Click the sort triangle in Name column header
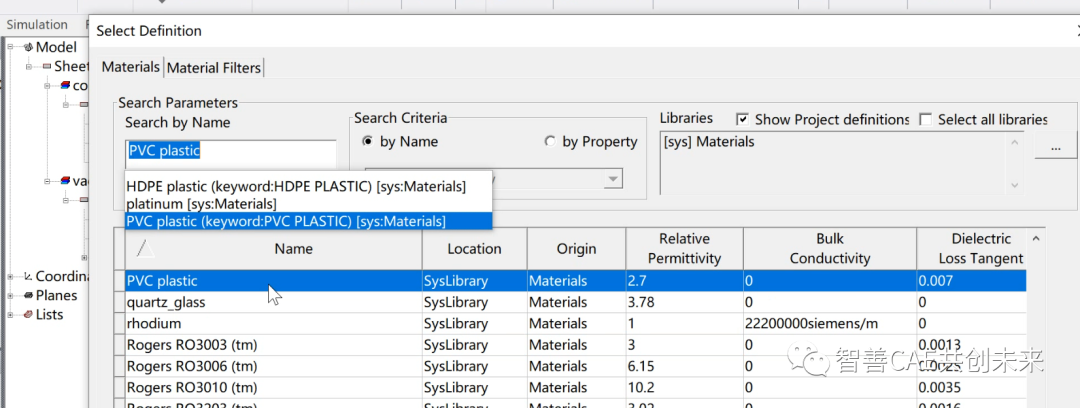The width and height of the screenshot is (1080, 408). point(145,249)
